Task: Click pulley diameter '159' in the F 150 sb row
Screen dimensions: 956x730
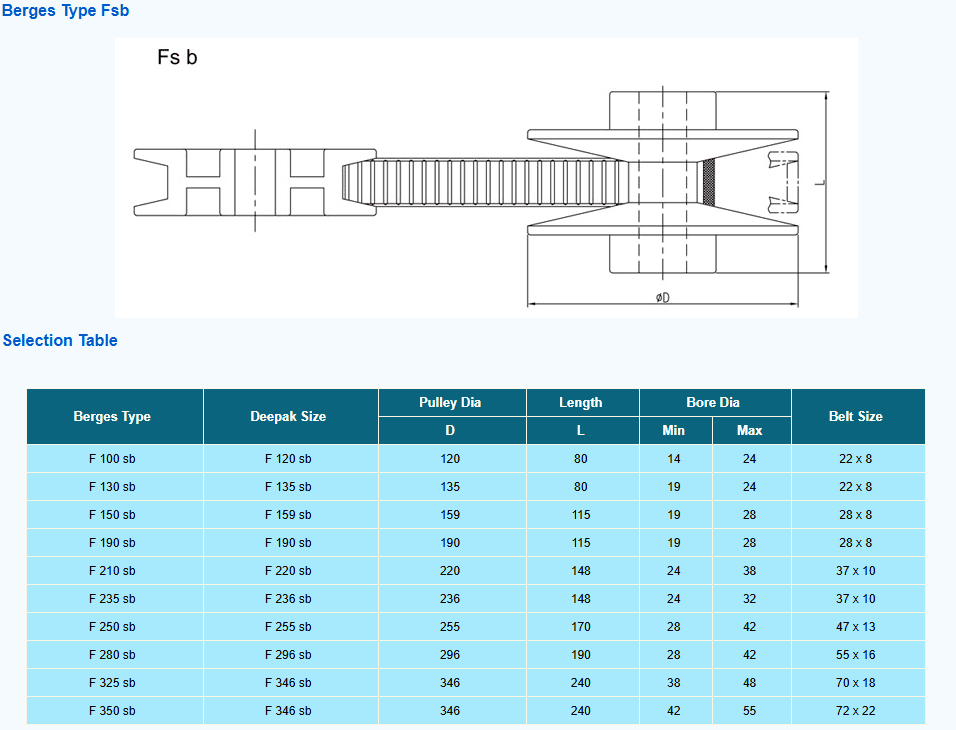Action: [450, 515]
